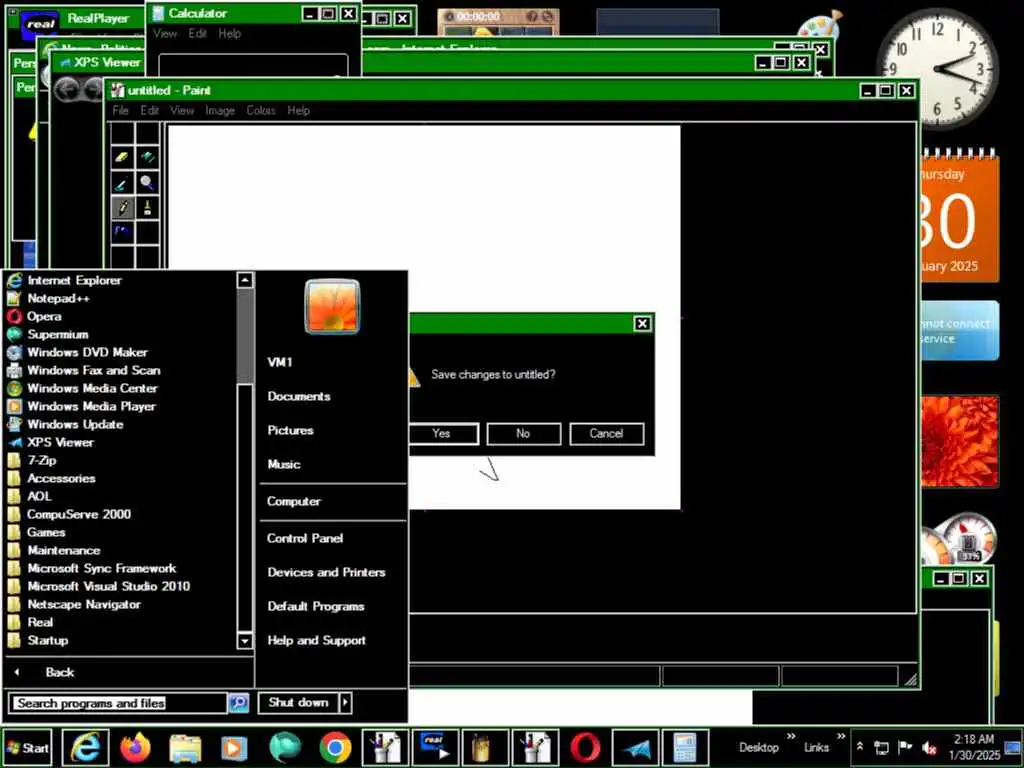Click the Opera taskbar button
This screenshot has height=768, width=1024.
585,747
